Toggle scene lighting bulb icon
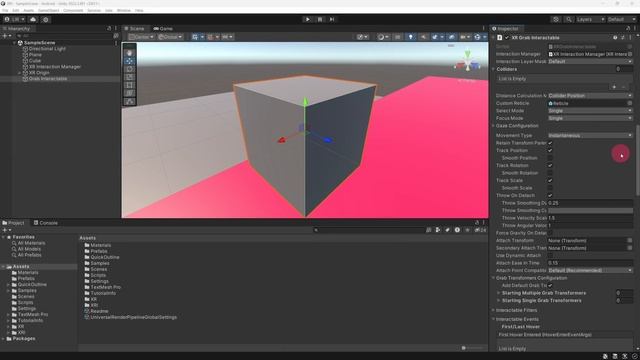The width and height of the screenshot is (640, 360). (410, 37)
